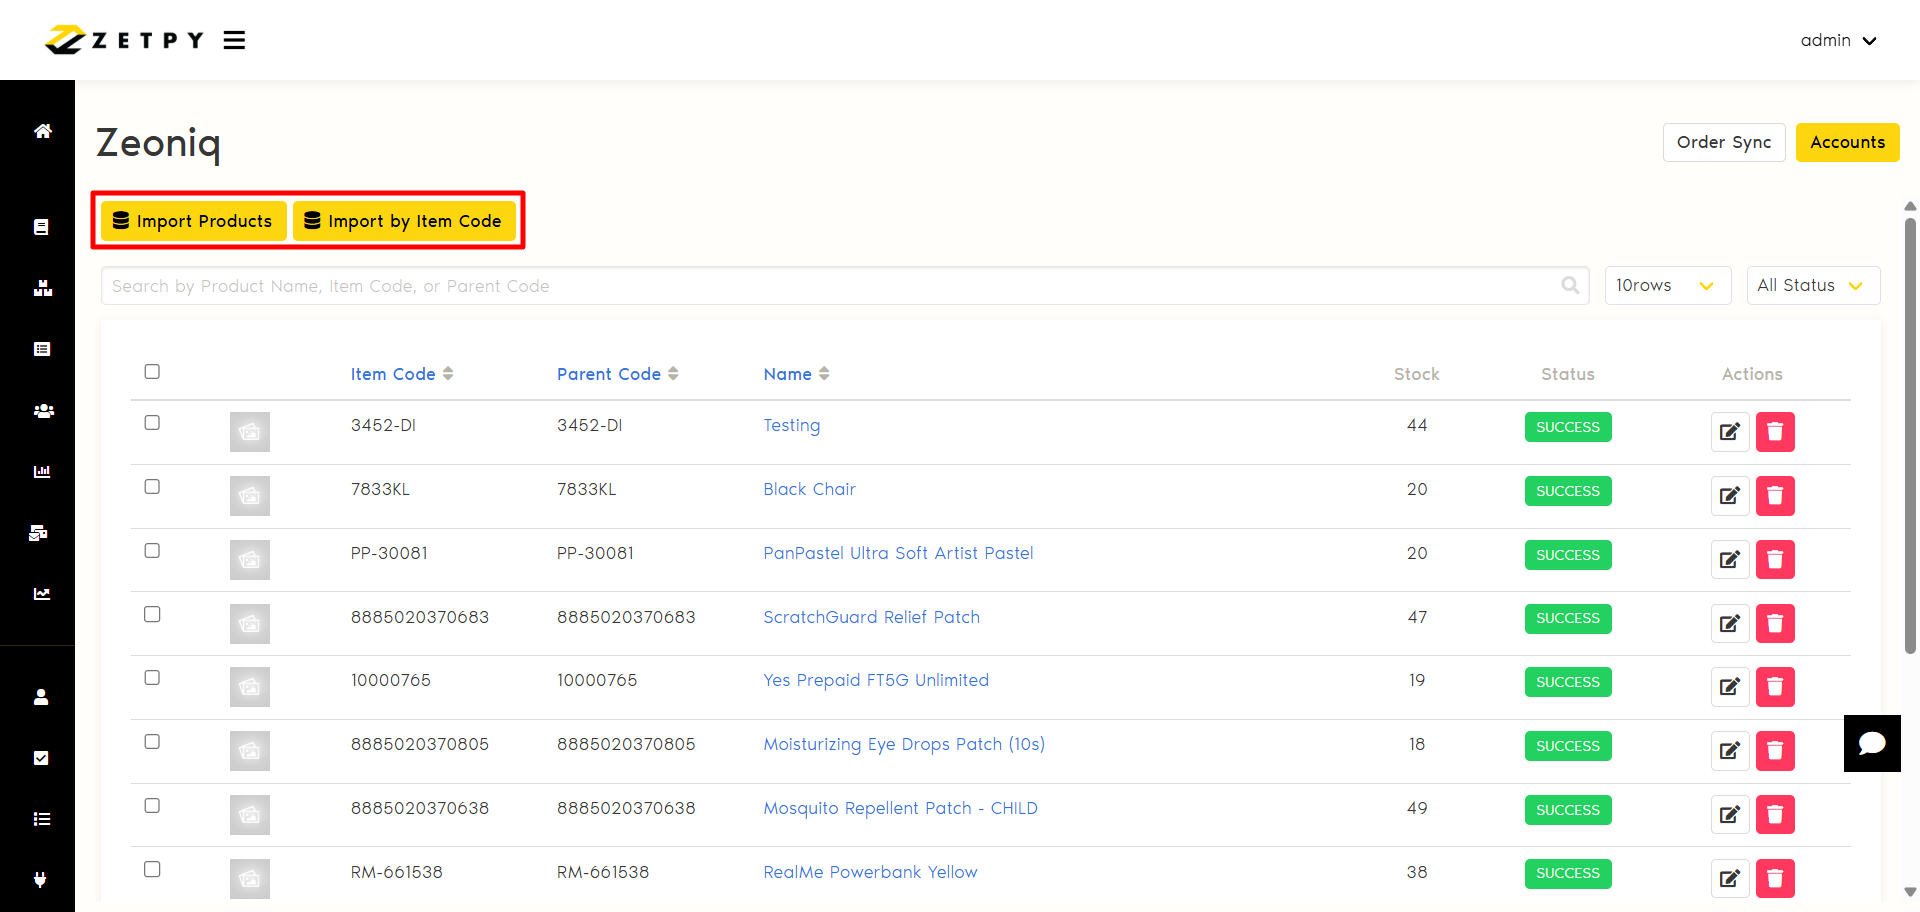Open the checked box icon in sidebar
Viewport: 1920px width, 912px height.
(41, 758)
